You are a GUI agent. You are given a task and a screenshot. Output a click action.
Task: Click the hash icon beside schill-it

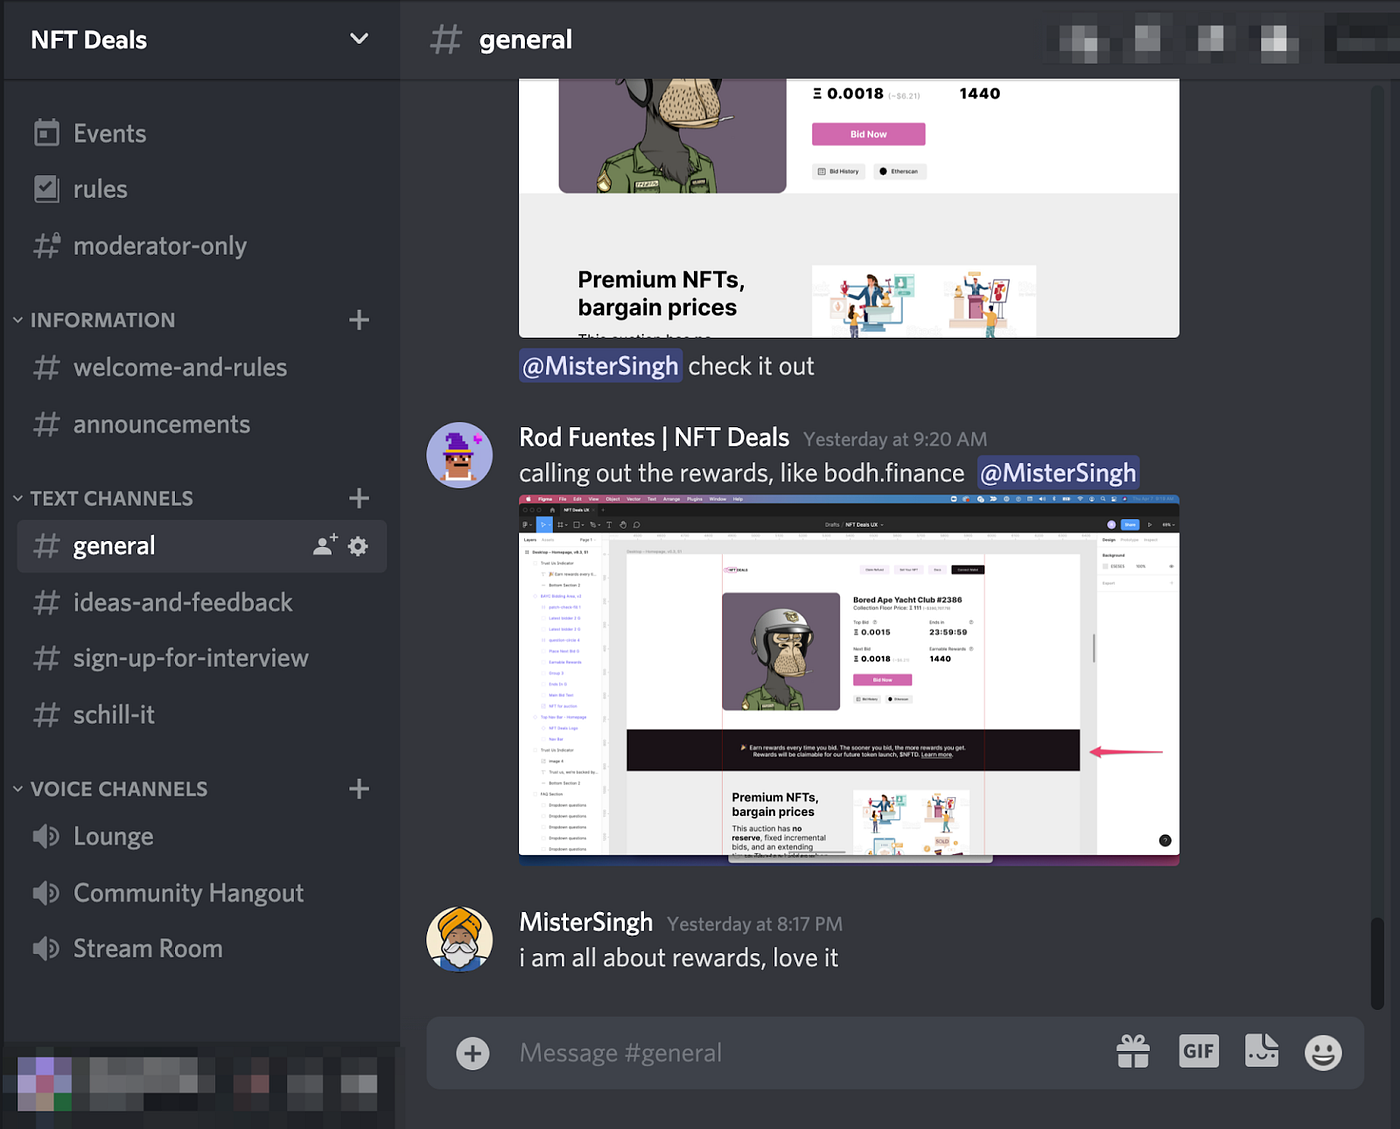pos(46,714)
